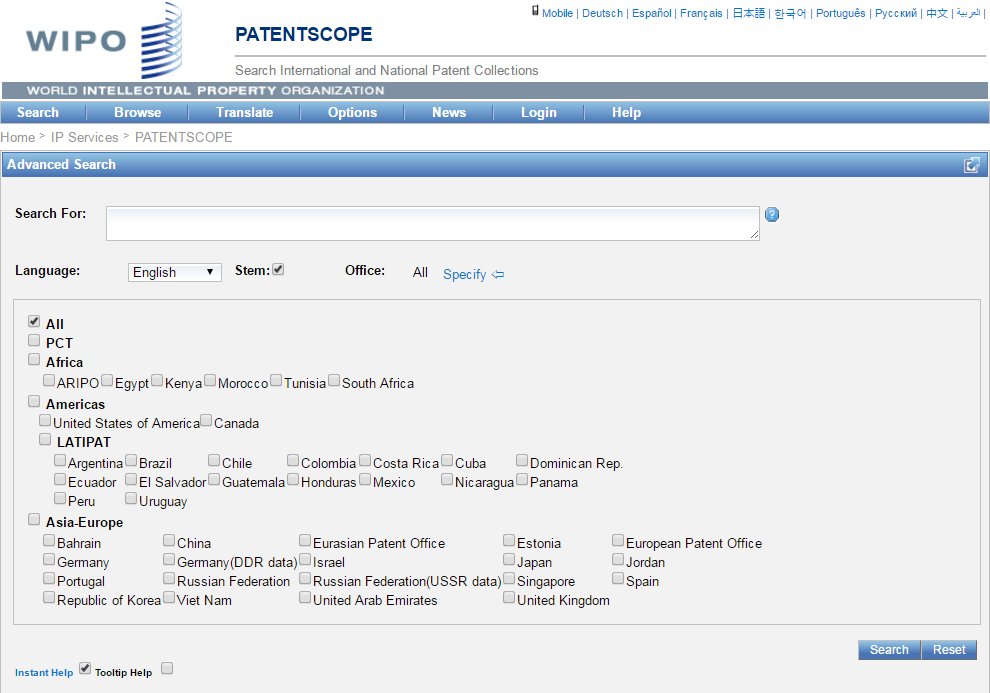Click the Specify office link

pos(464,275)
